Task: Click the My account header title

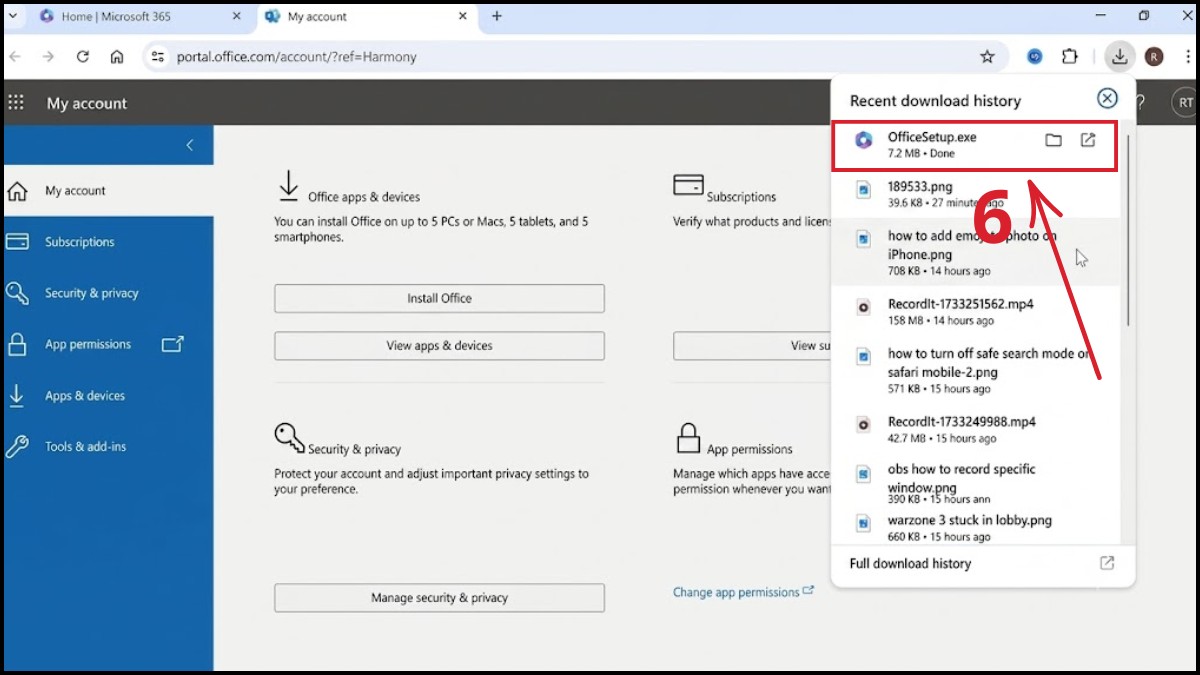Action: pyautogui.click(x=87, y=103)
